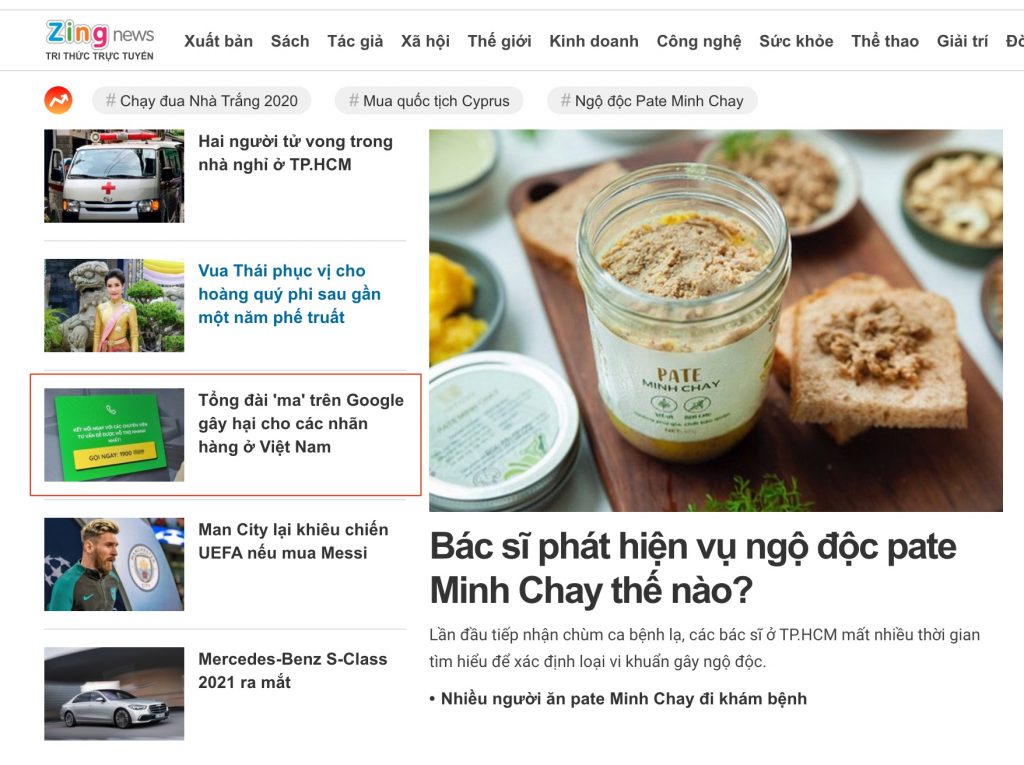Navigate to Kinh doanh section

click(594, 41)
